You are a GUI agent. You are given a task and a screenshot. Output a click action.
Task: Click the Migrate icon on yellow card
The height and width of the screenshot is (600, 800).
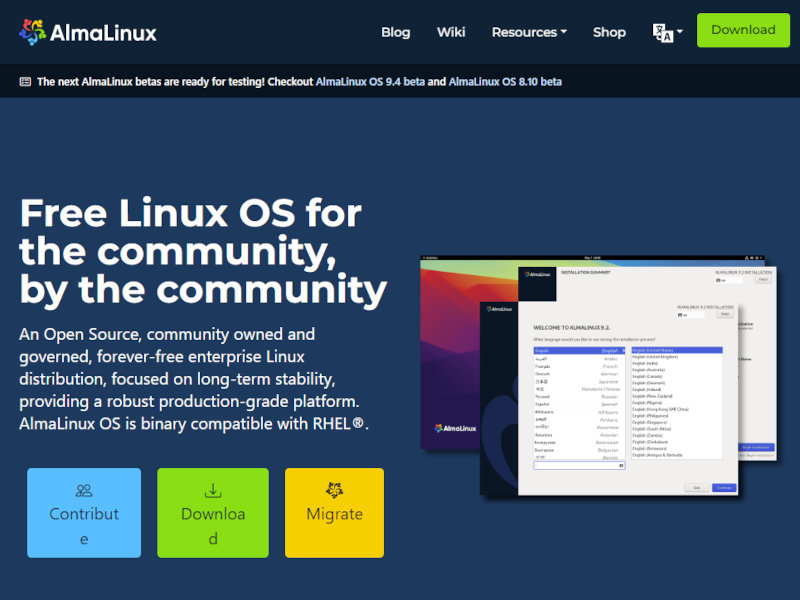pos(334,490)
